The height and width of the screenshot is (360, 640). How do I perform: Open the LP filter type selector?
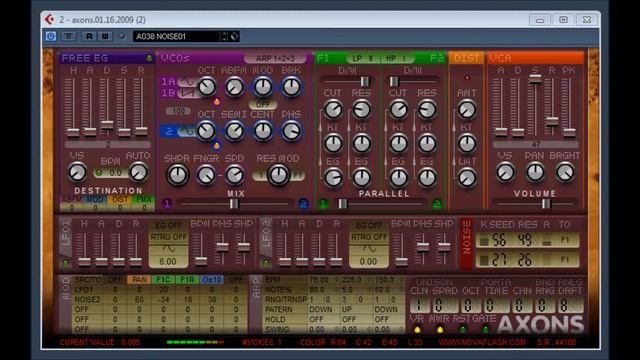[362, 58]
